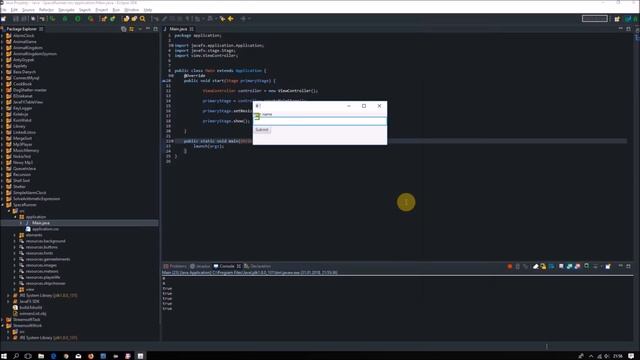This screenshot has width=640, height=360.
Task: Click the yellow Back navigation arrow
Action: pos(231,19)
